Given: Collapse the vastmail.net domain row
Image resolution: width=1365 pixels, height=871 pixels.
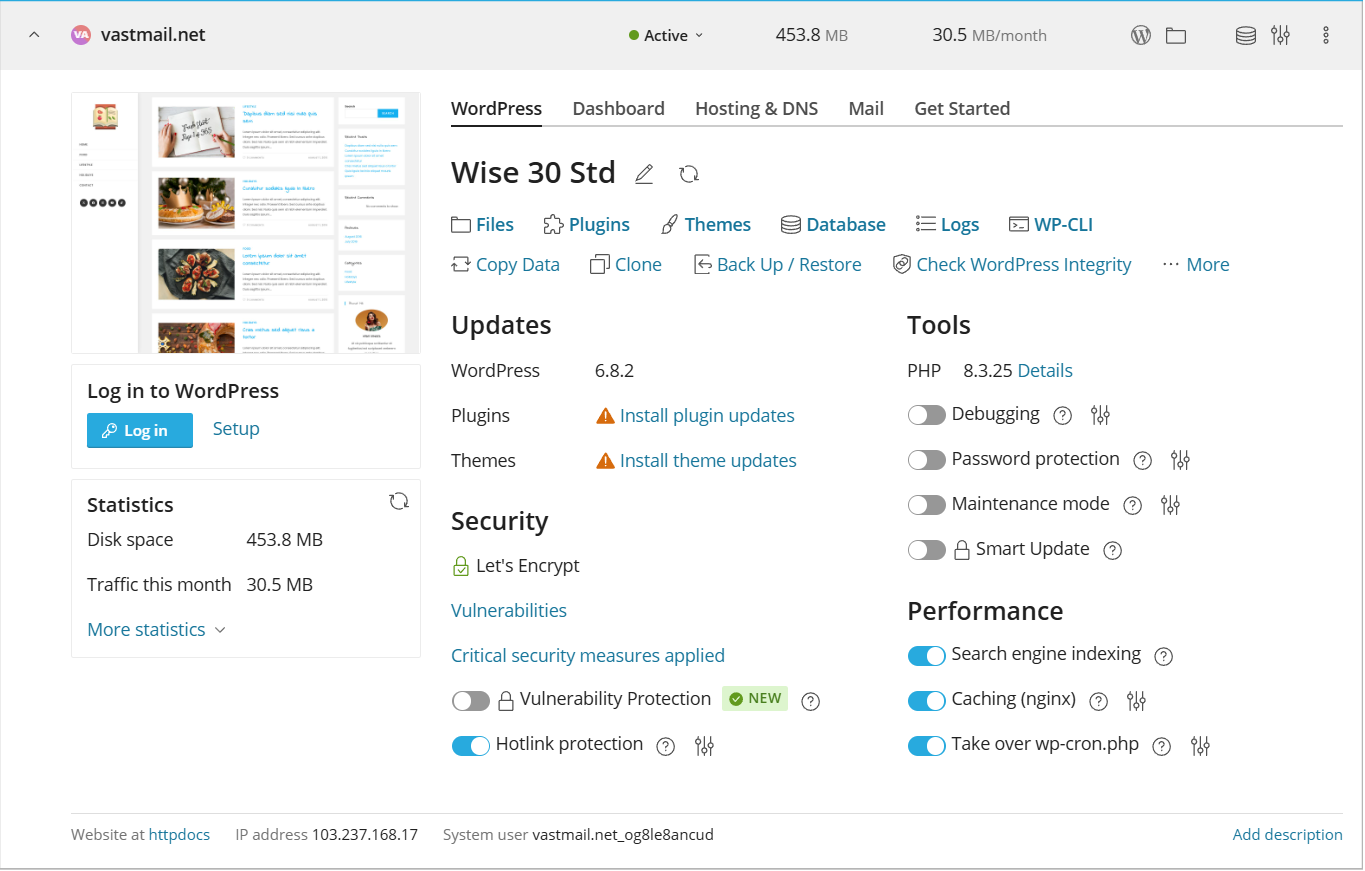Looking at the screenshot, I should [x=34, y=35].
